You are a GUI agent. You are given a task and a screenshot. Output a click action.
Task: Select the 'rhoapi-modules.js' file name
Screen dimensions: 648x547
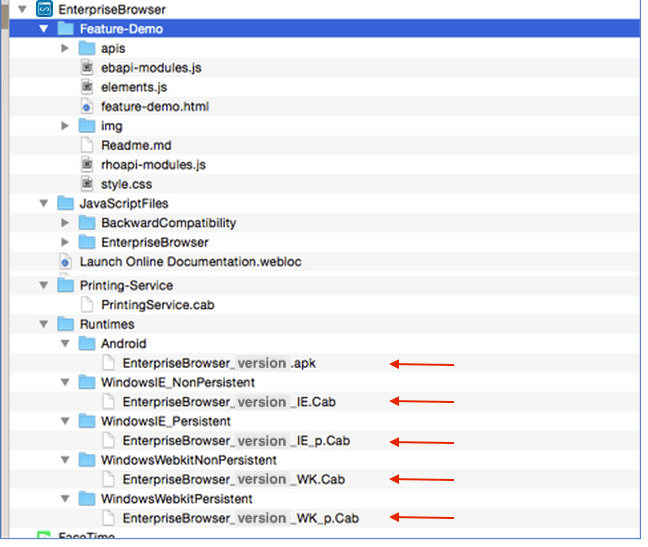pyautogui.click(x=153, y=165)
